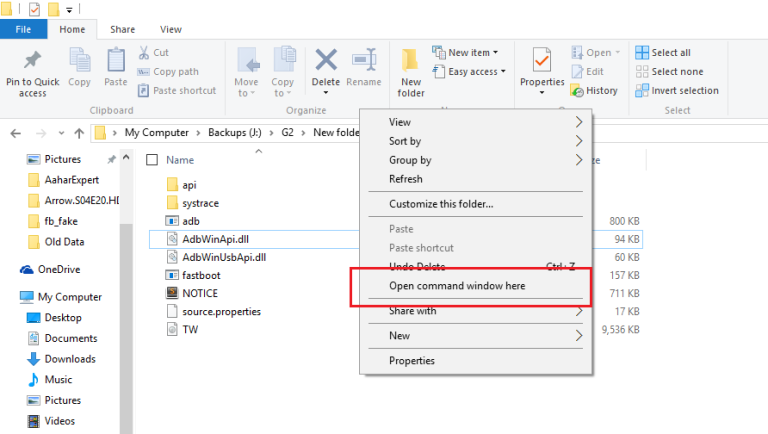Choose Open command window here
768x434 pixels.
click(x=456, y=286)
